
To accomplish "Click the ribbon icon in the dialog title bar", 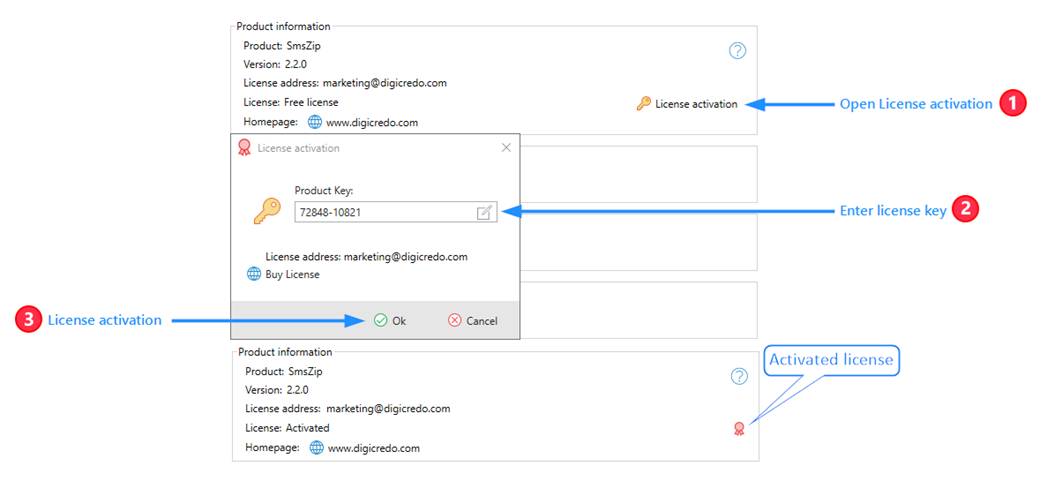I will [x=244, y=148].
